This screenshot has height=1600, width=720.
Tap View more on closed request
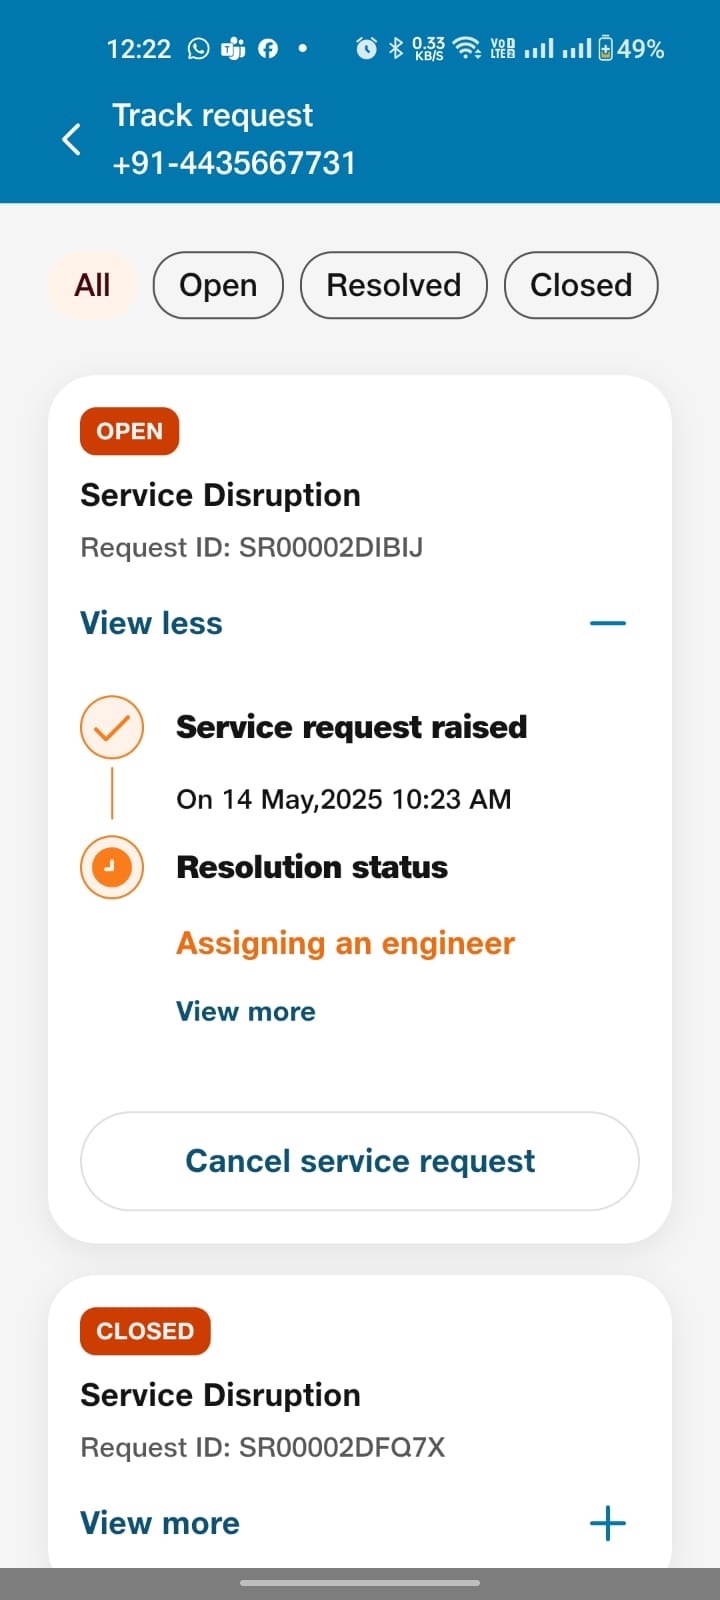(160, 1523)
